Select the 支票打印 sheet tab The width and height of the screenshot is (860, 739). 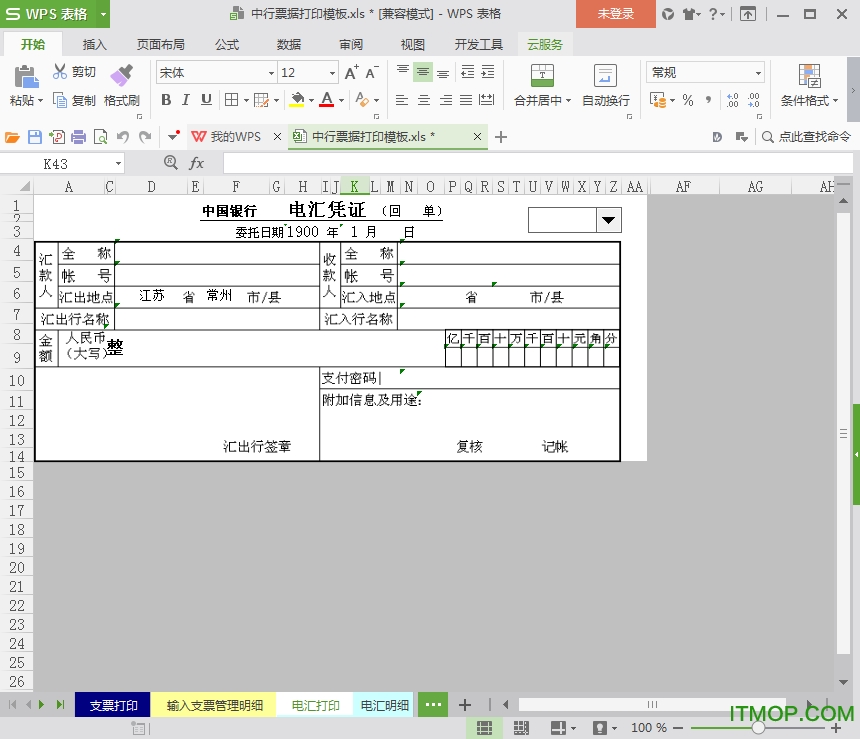coord(113,705)
